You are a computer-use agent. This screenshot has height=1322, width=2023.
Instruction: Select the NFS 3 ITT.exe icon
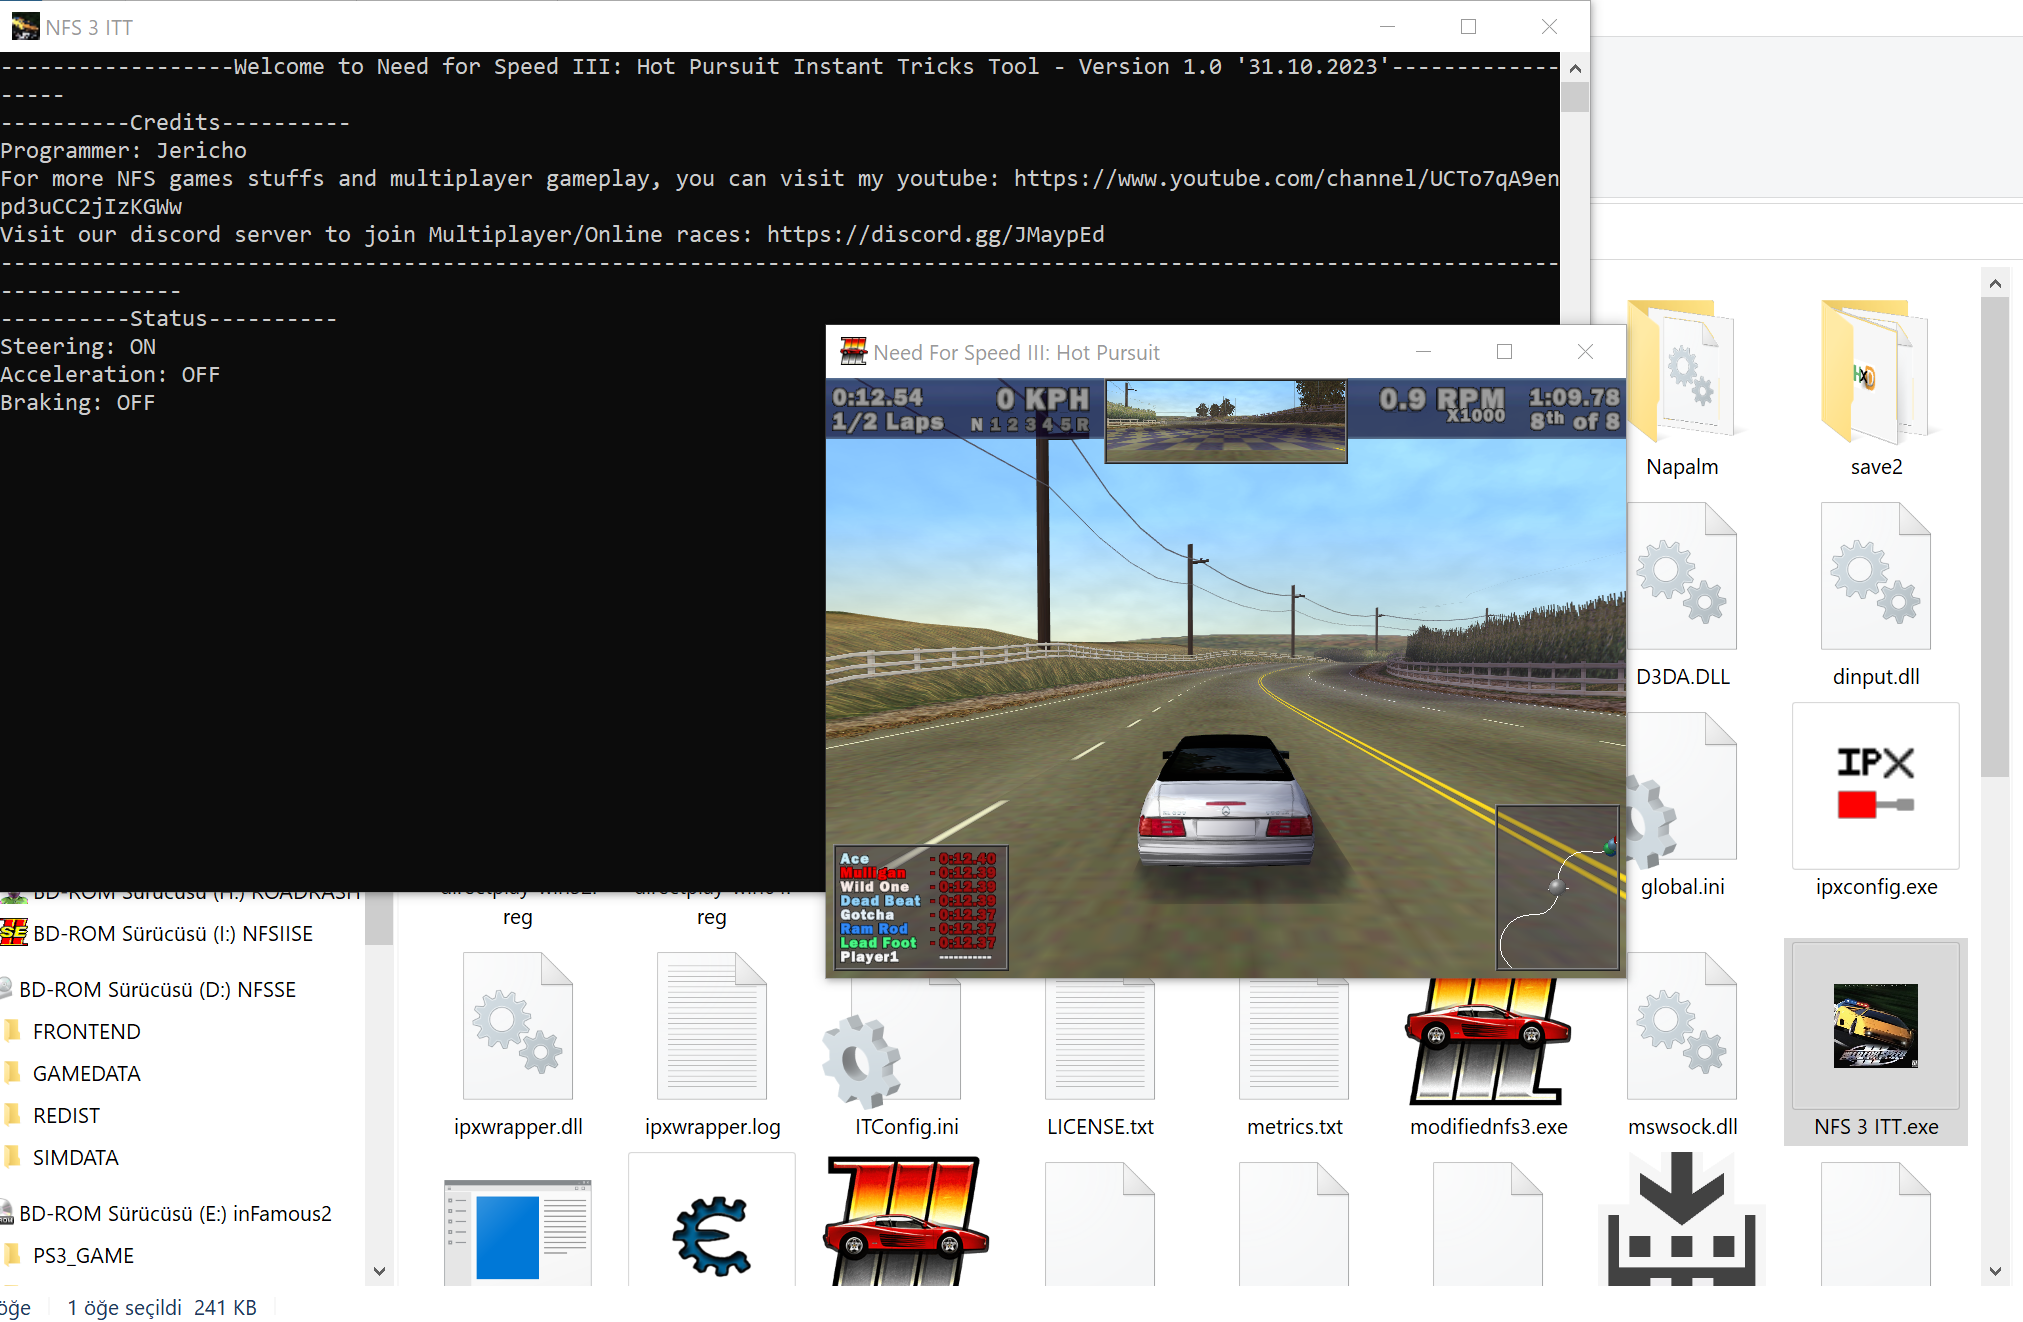(1875, 1026)
